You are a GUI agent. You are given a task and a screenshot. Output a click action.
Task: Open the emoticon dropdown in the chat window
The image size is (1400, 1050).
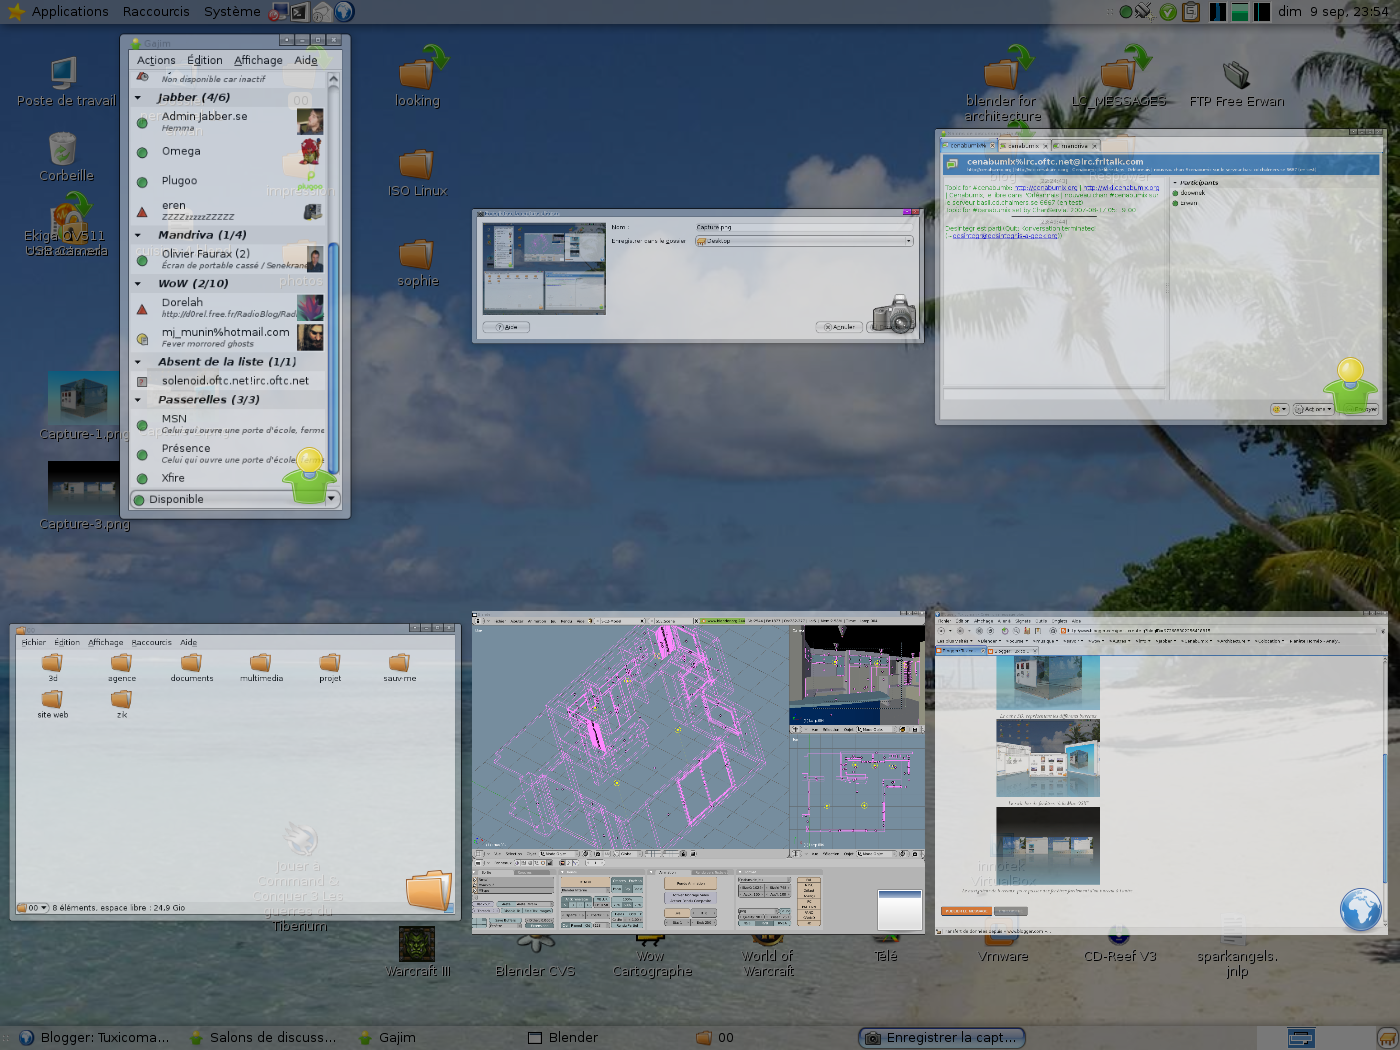click(1279, 409)
